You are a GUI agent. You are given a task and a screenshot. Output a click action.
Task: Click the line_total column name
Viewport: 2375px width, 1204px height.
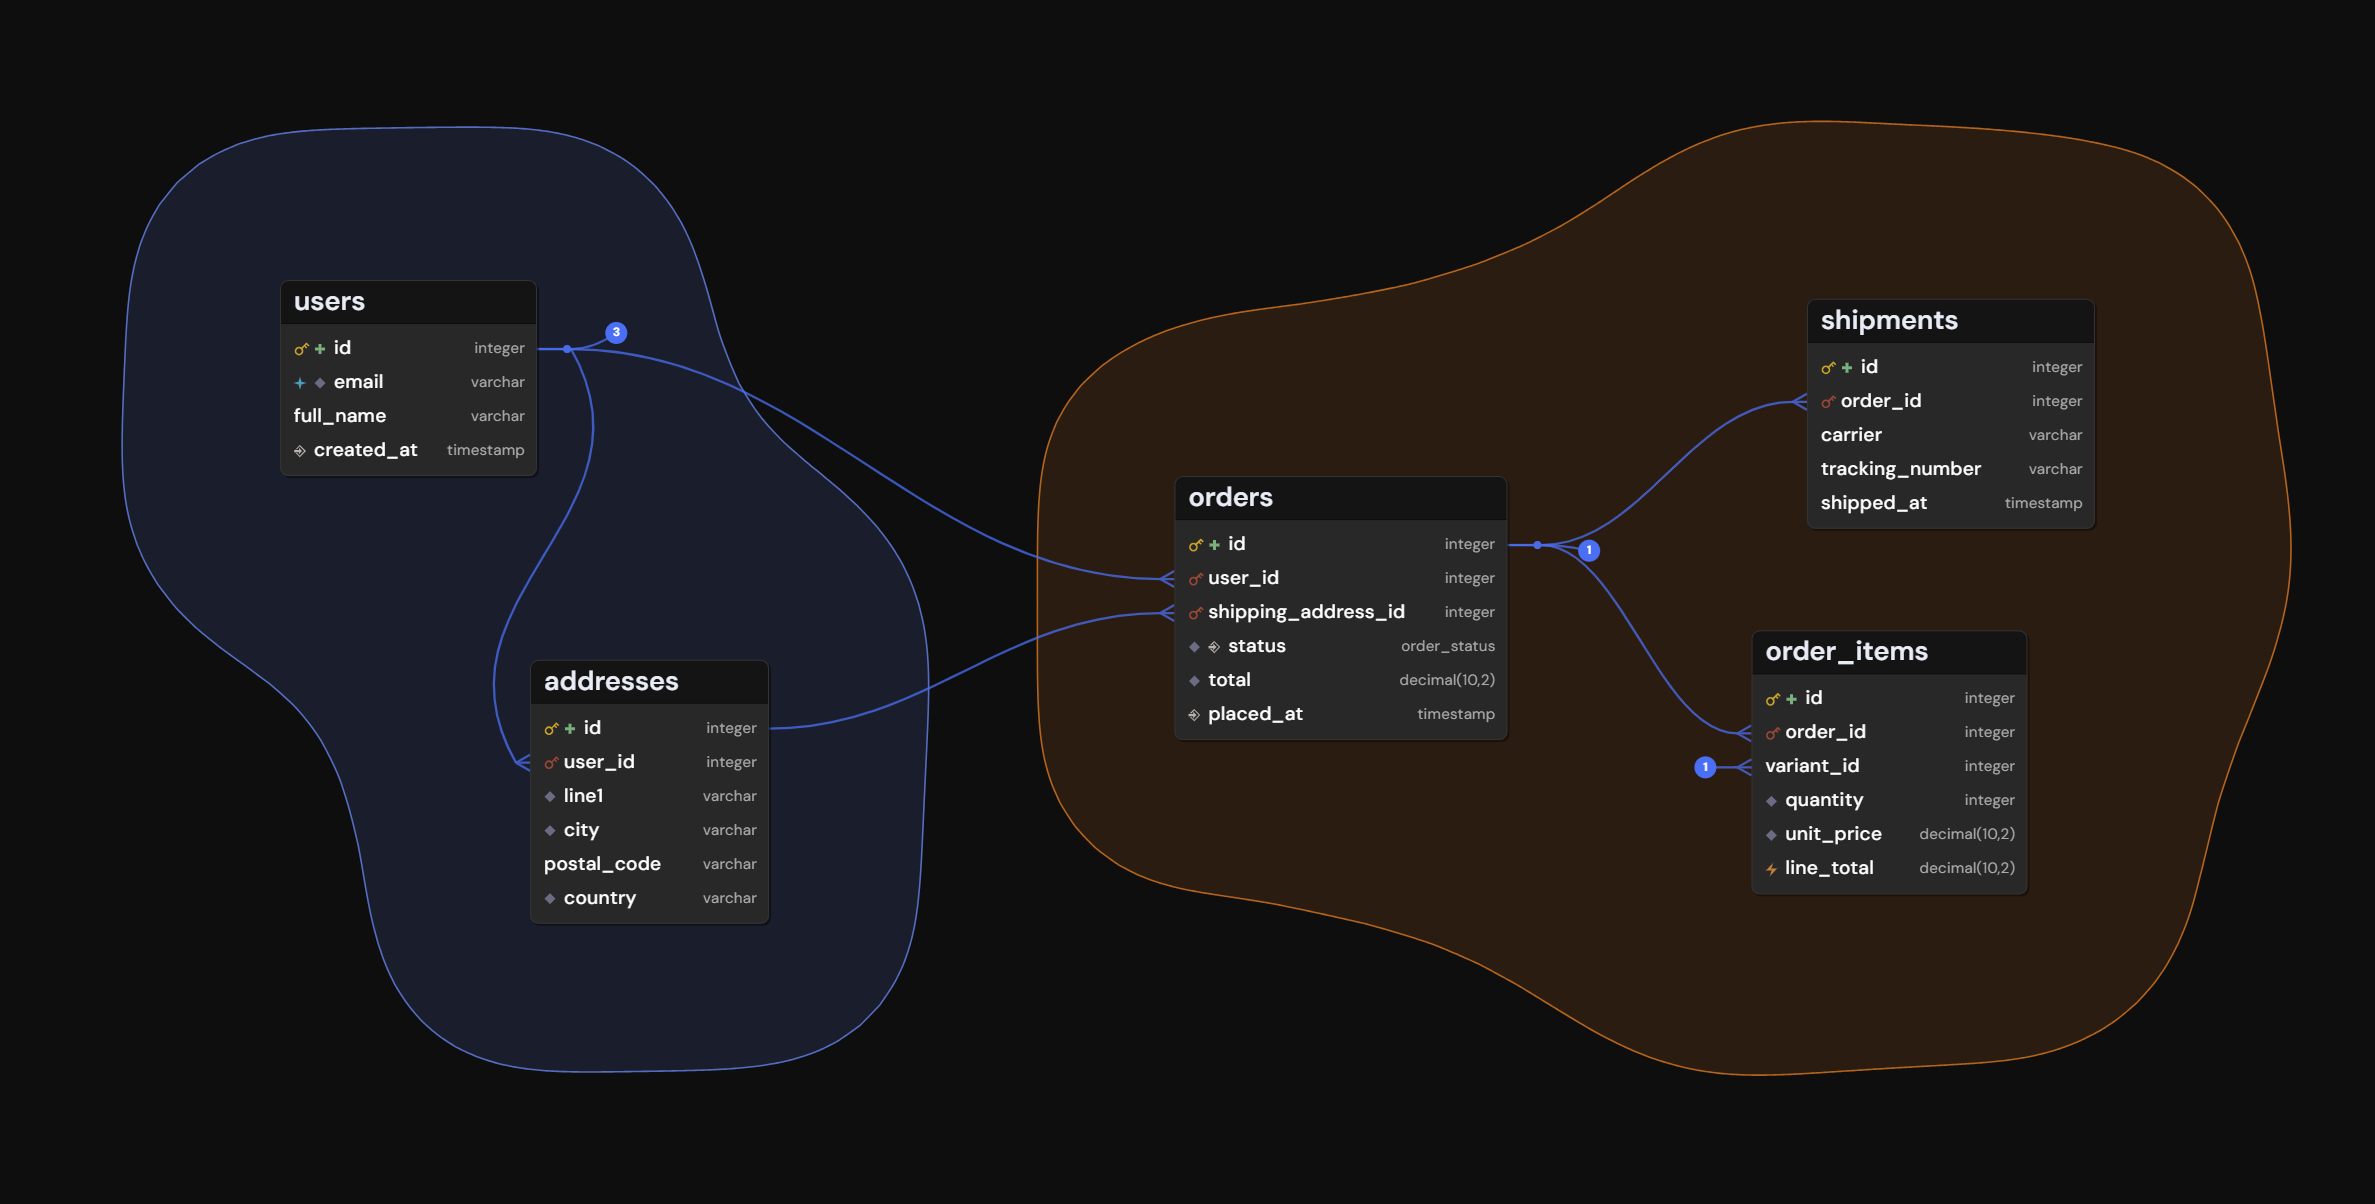click(1829, 868)
